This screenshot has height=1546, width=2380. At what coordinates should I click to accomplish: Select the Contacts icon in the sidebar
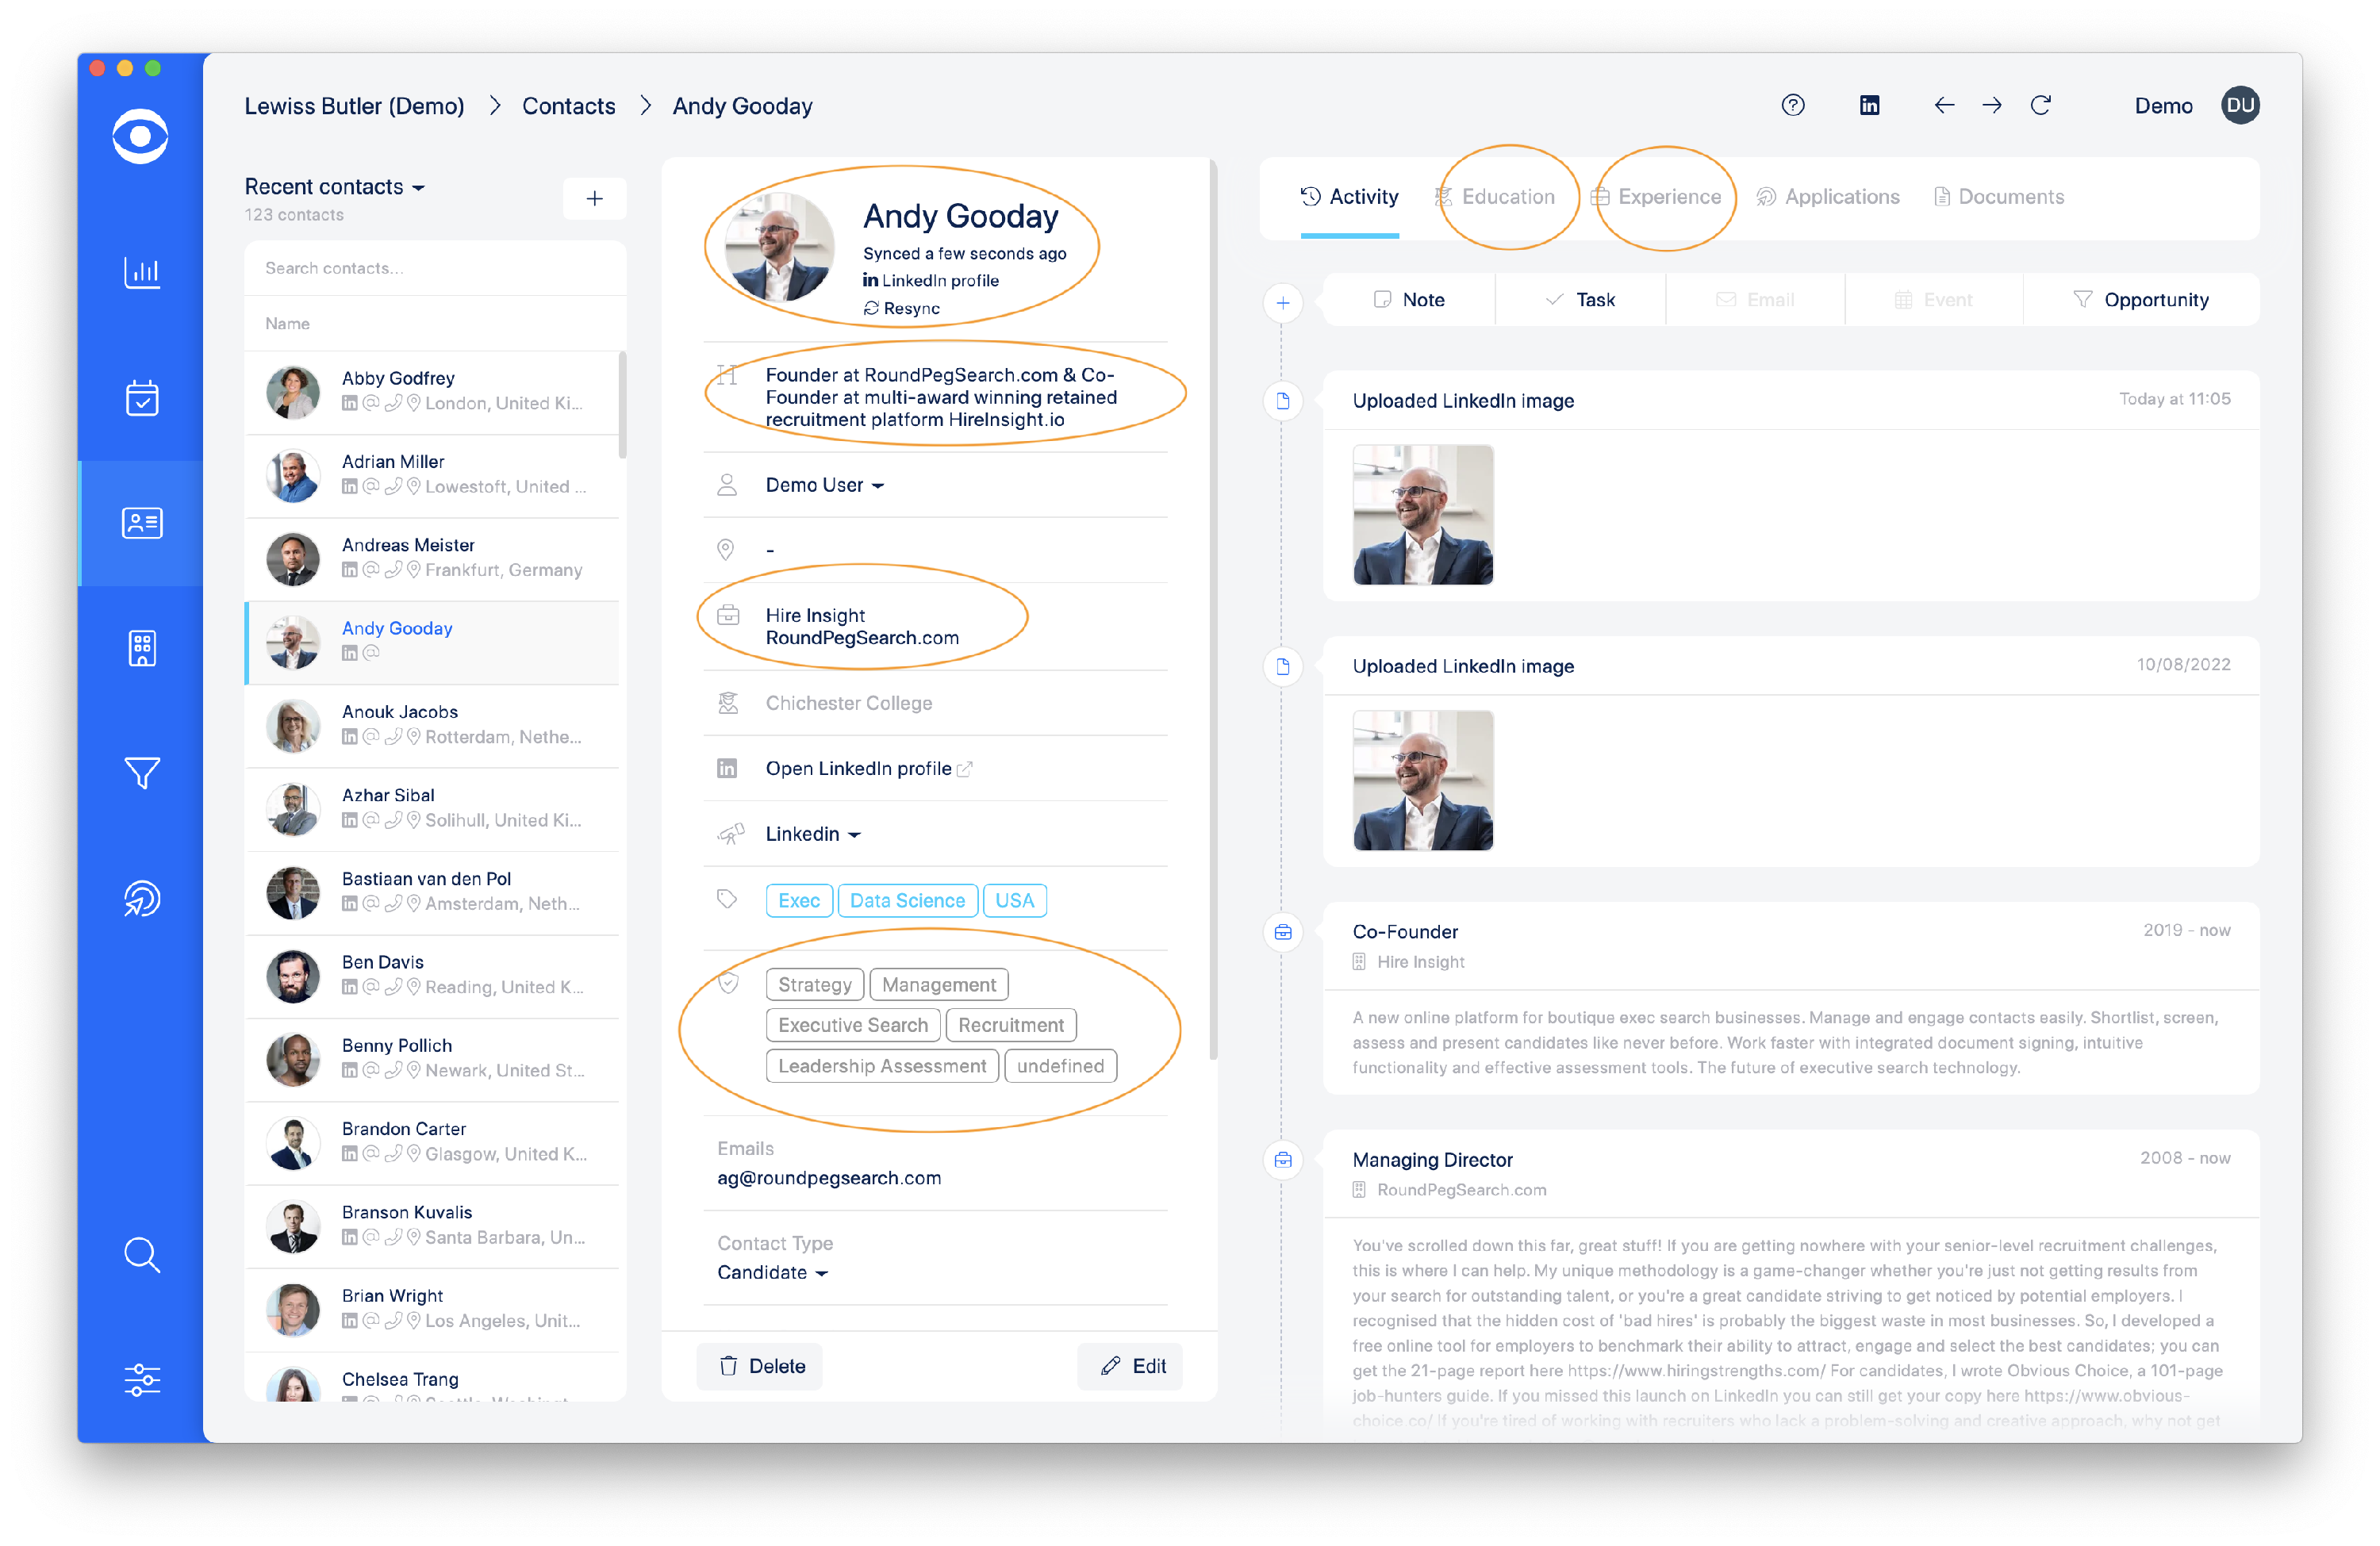coord(142,523)
